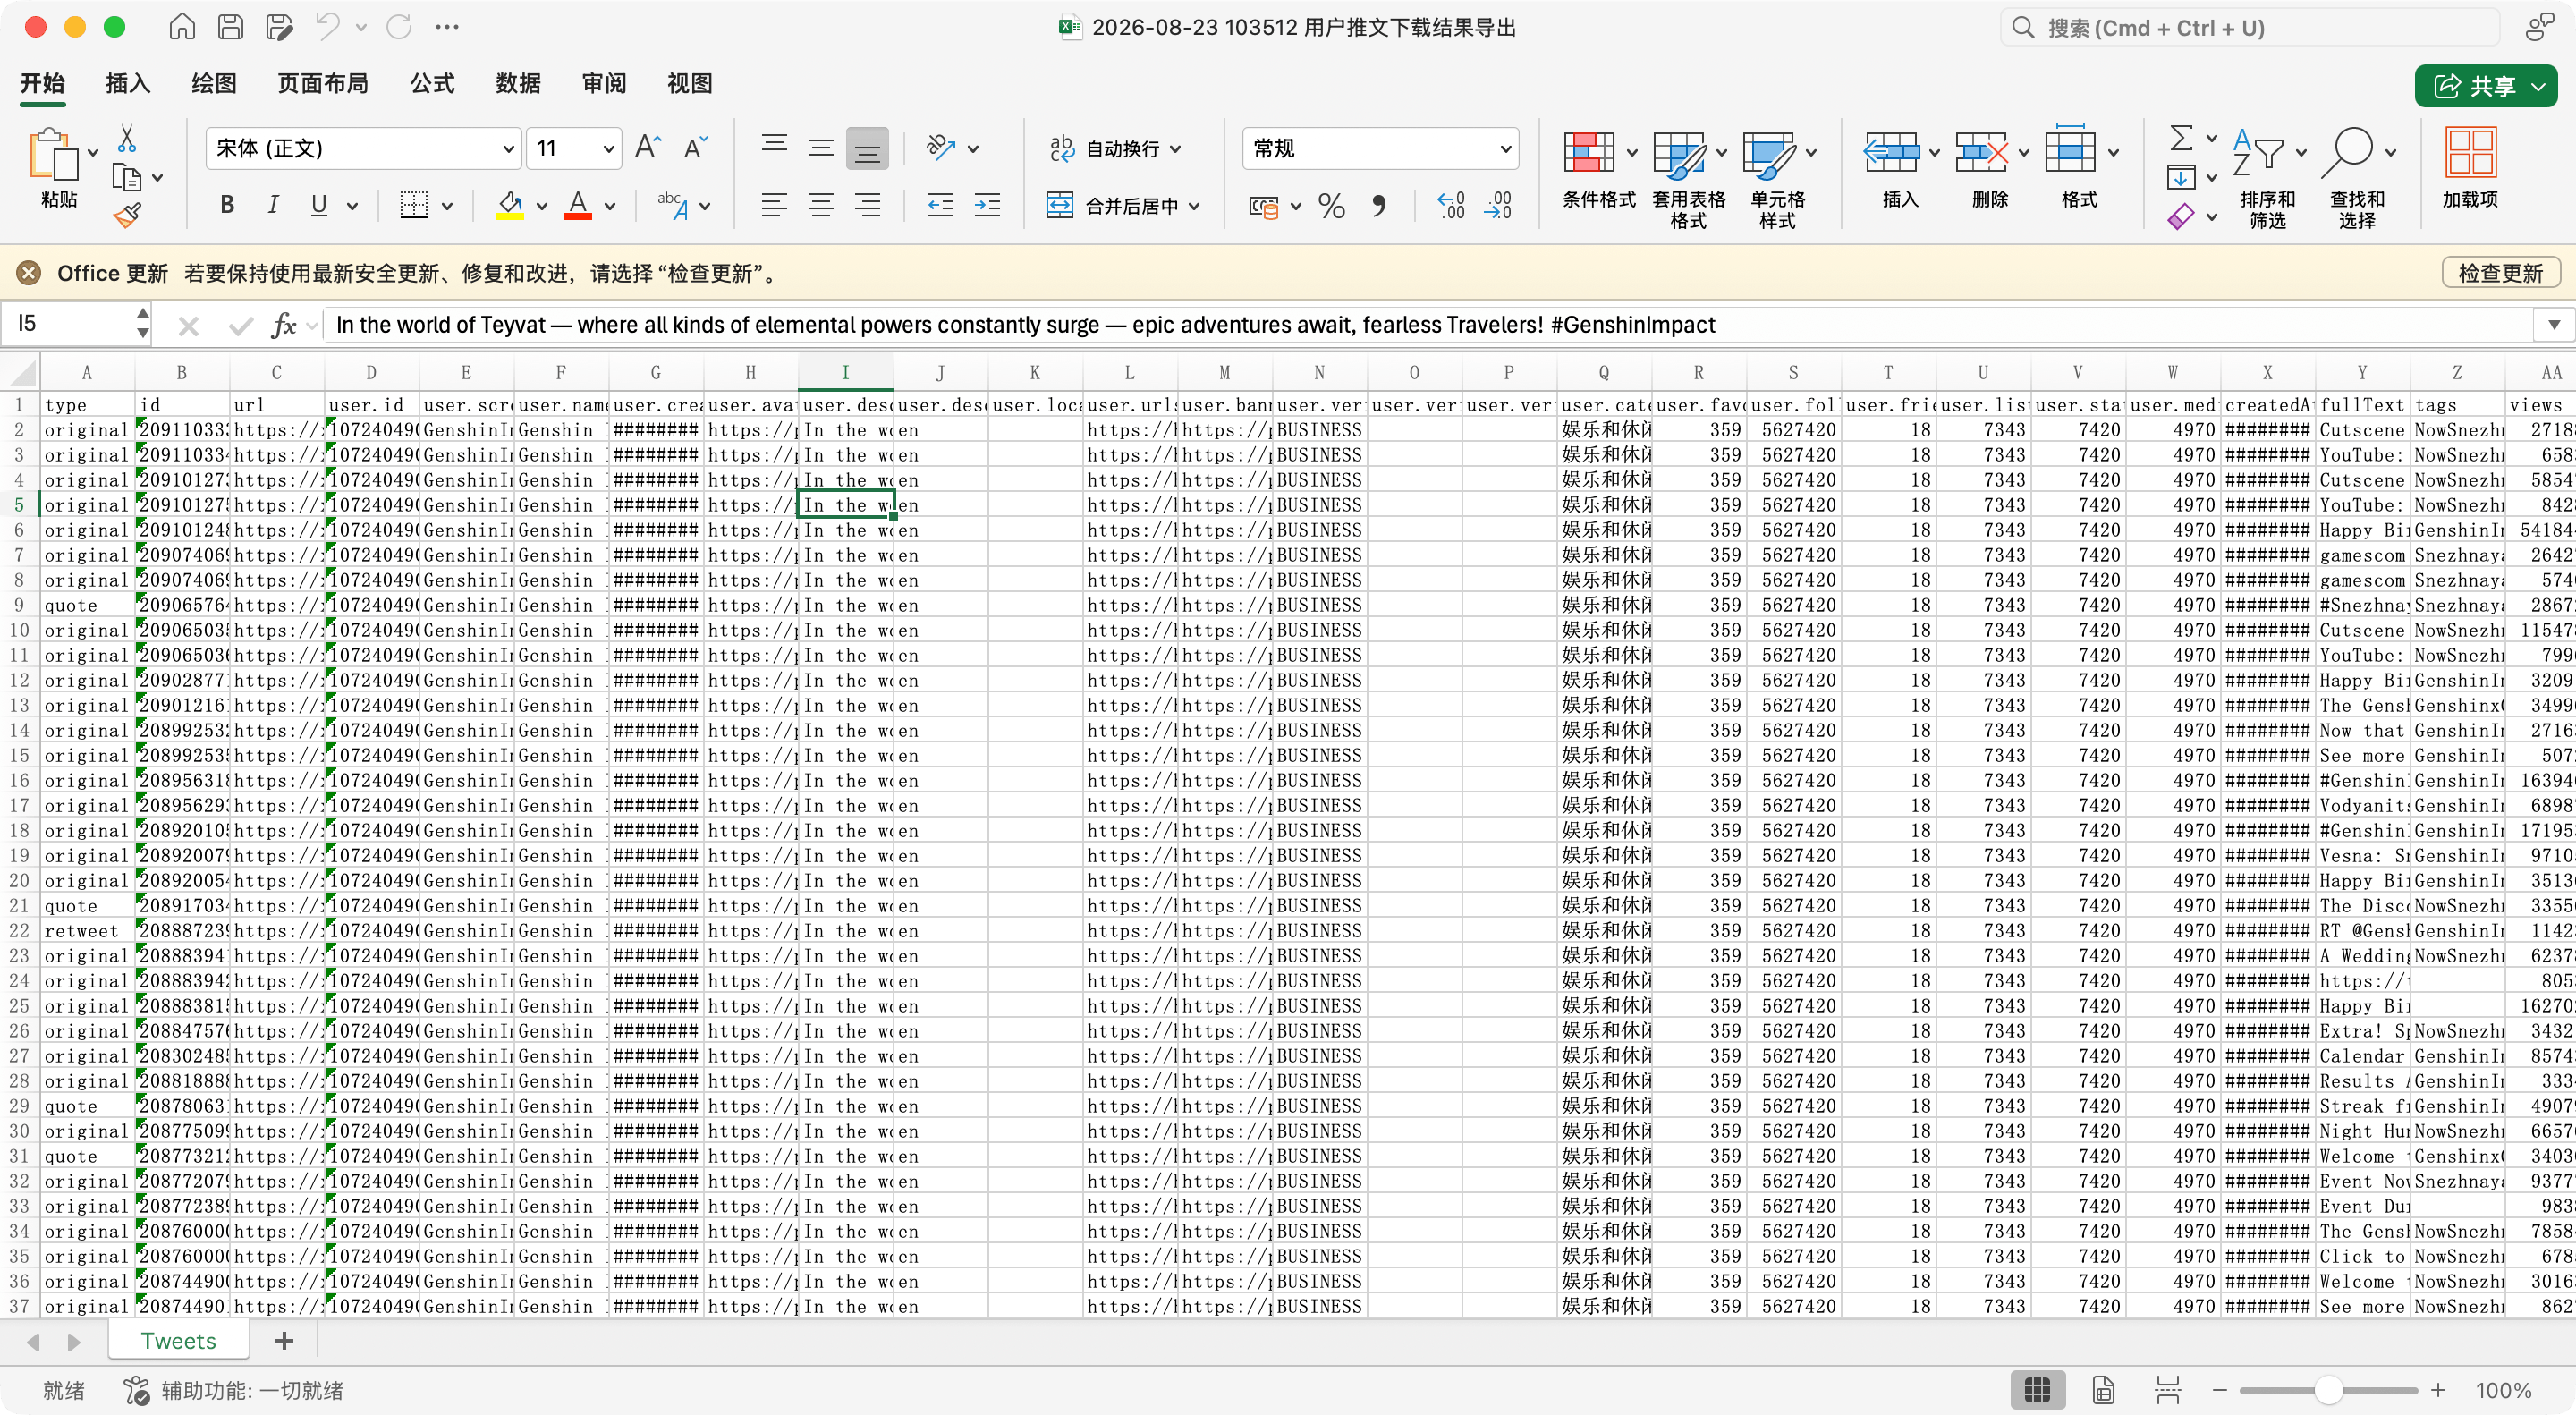Click the AutoSum sigma icon
The height and width of the screenshot is (1415, 2576).
point(2181,138)
